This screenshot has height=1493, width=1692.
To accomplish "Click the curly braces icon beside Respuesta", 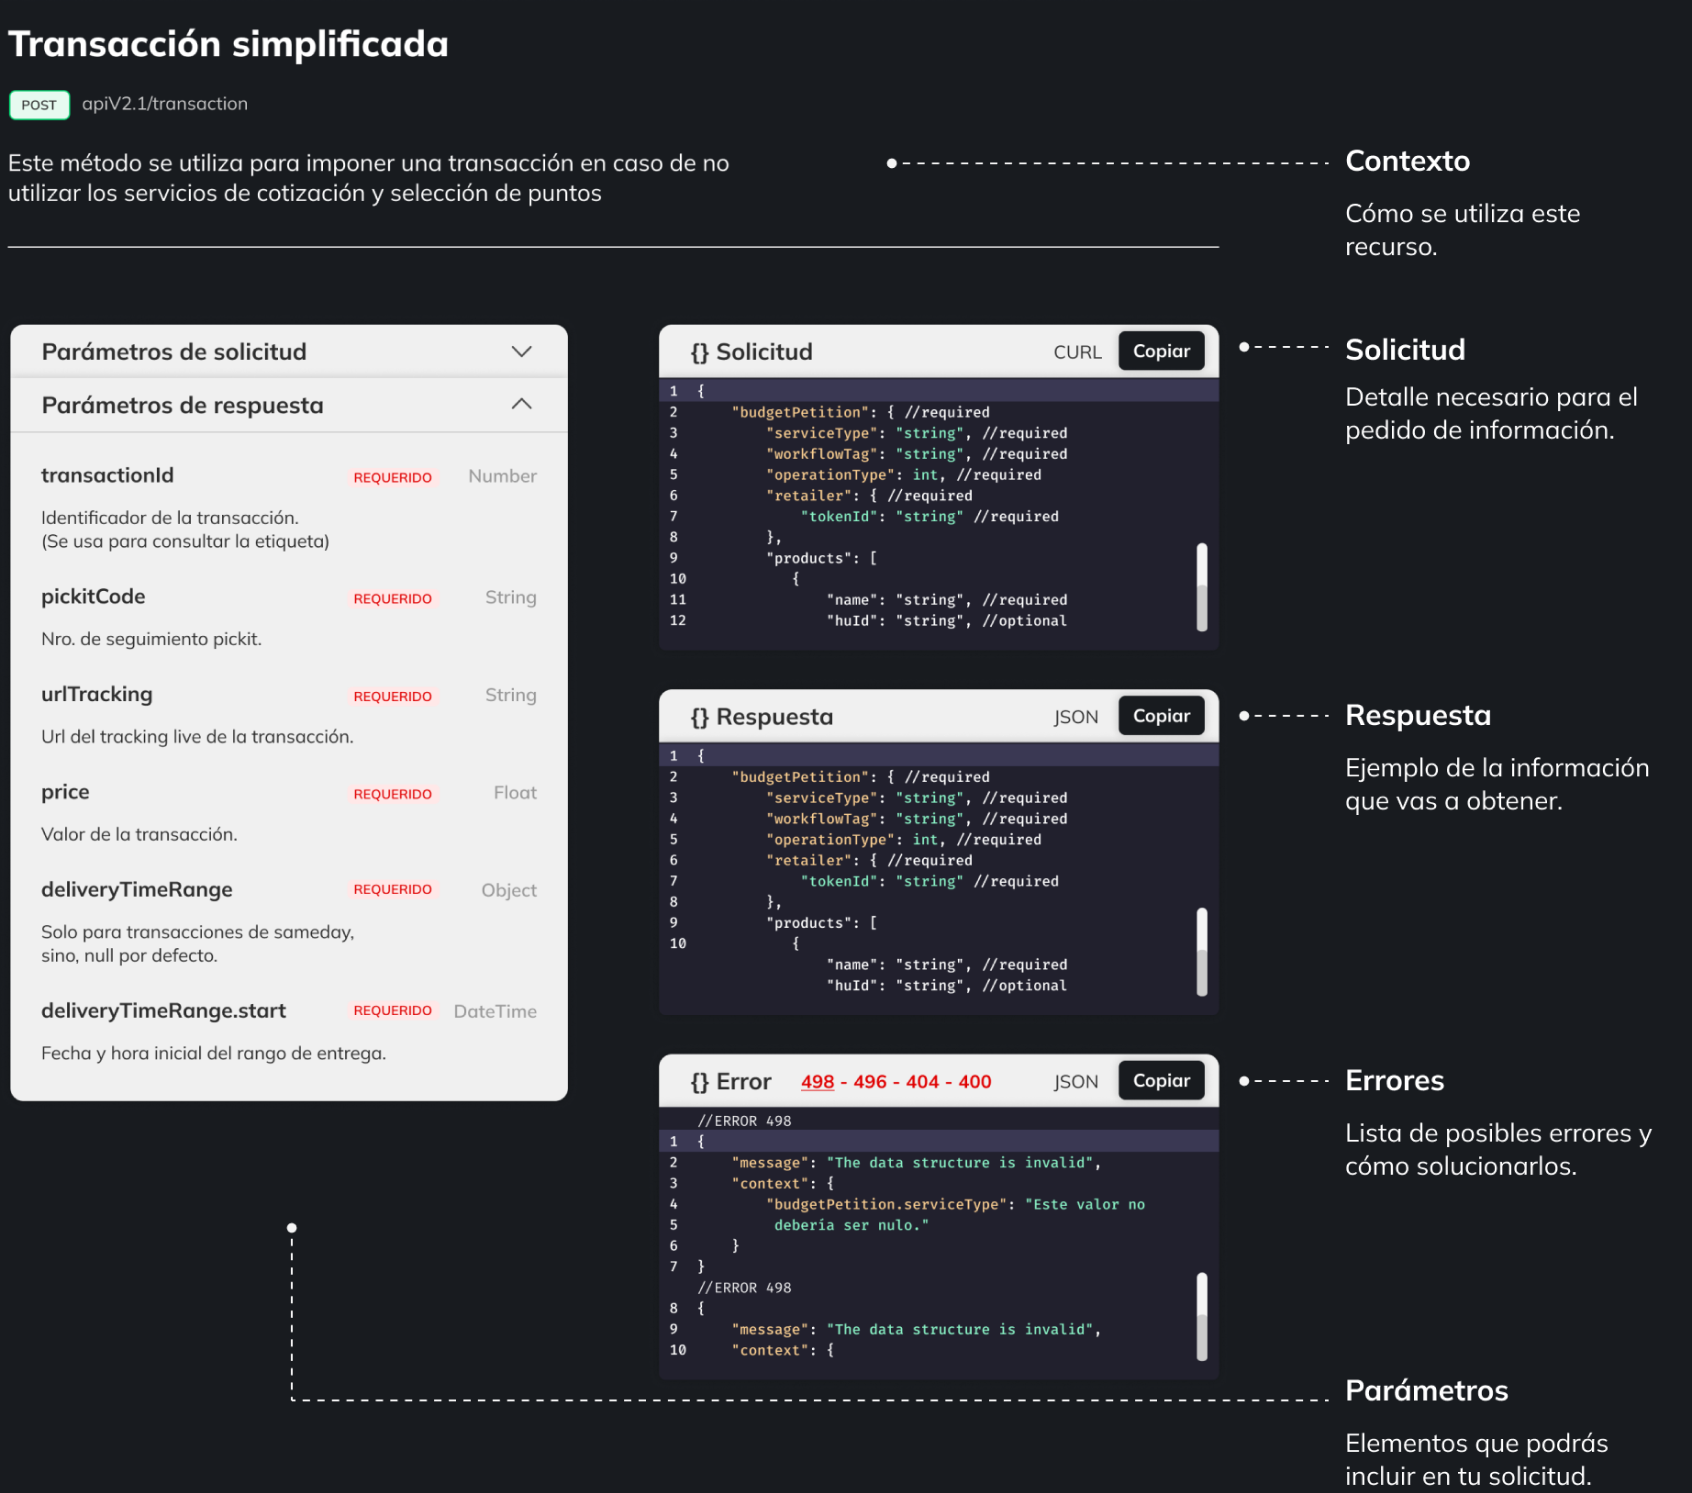I will 699,717.
